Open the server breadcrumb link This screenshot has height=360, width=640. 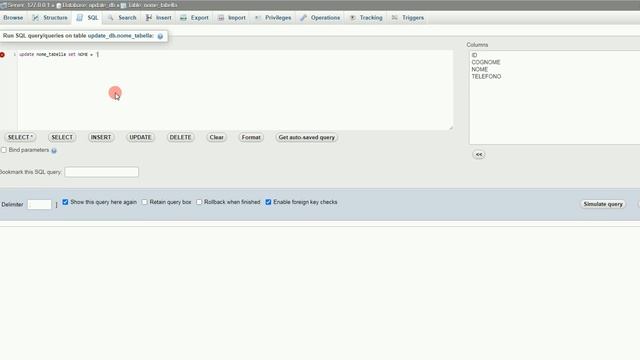click(29, 5)
